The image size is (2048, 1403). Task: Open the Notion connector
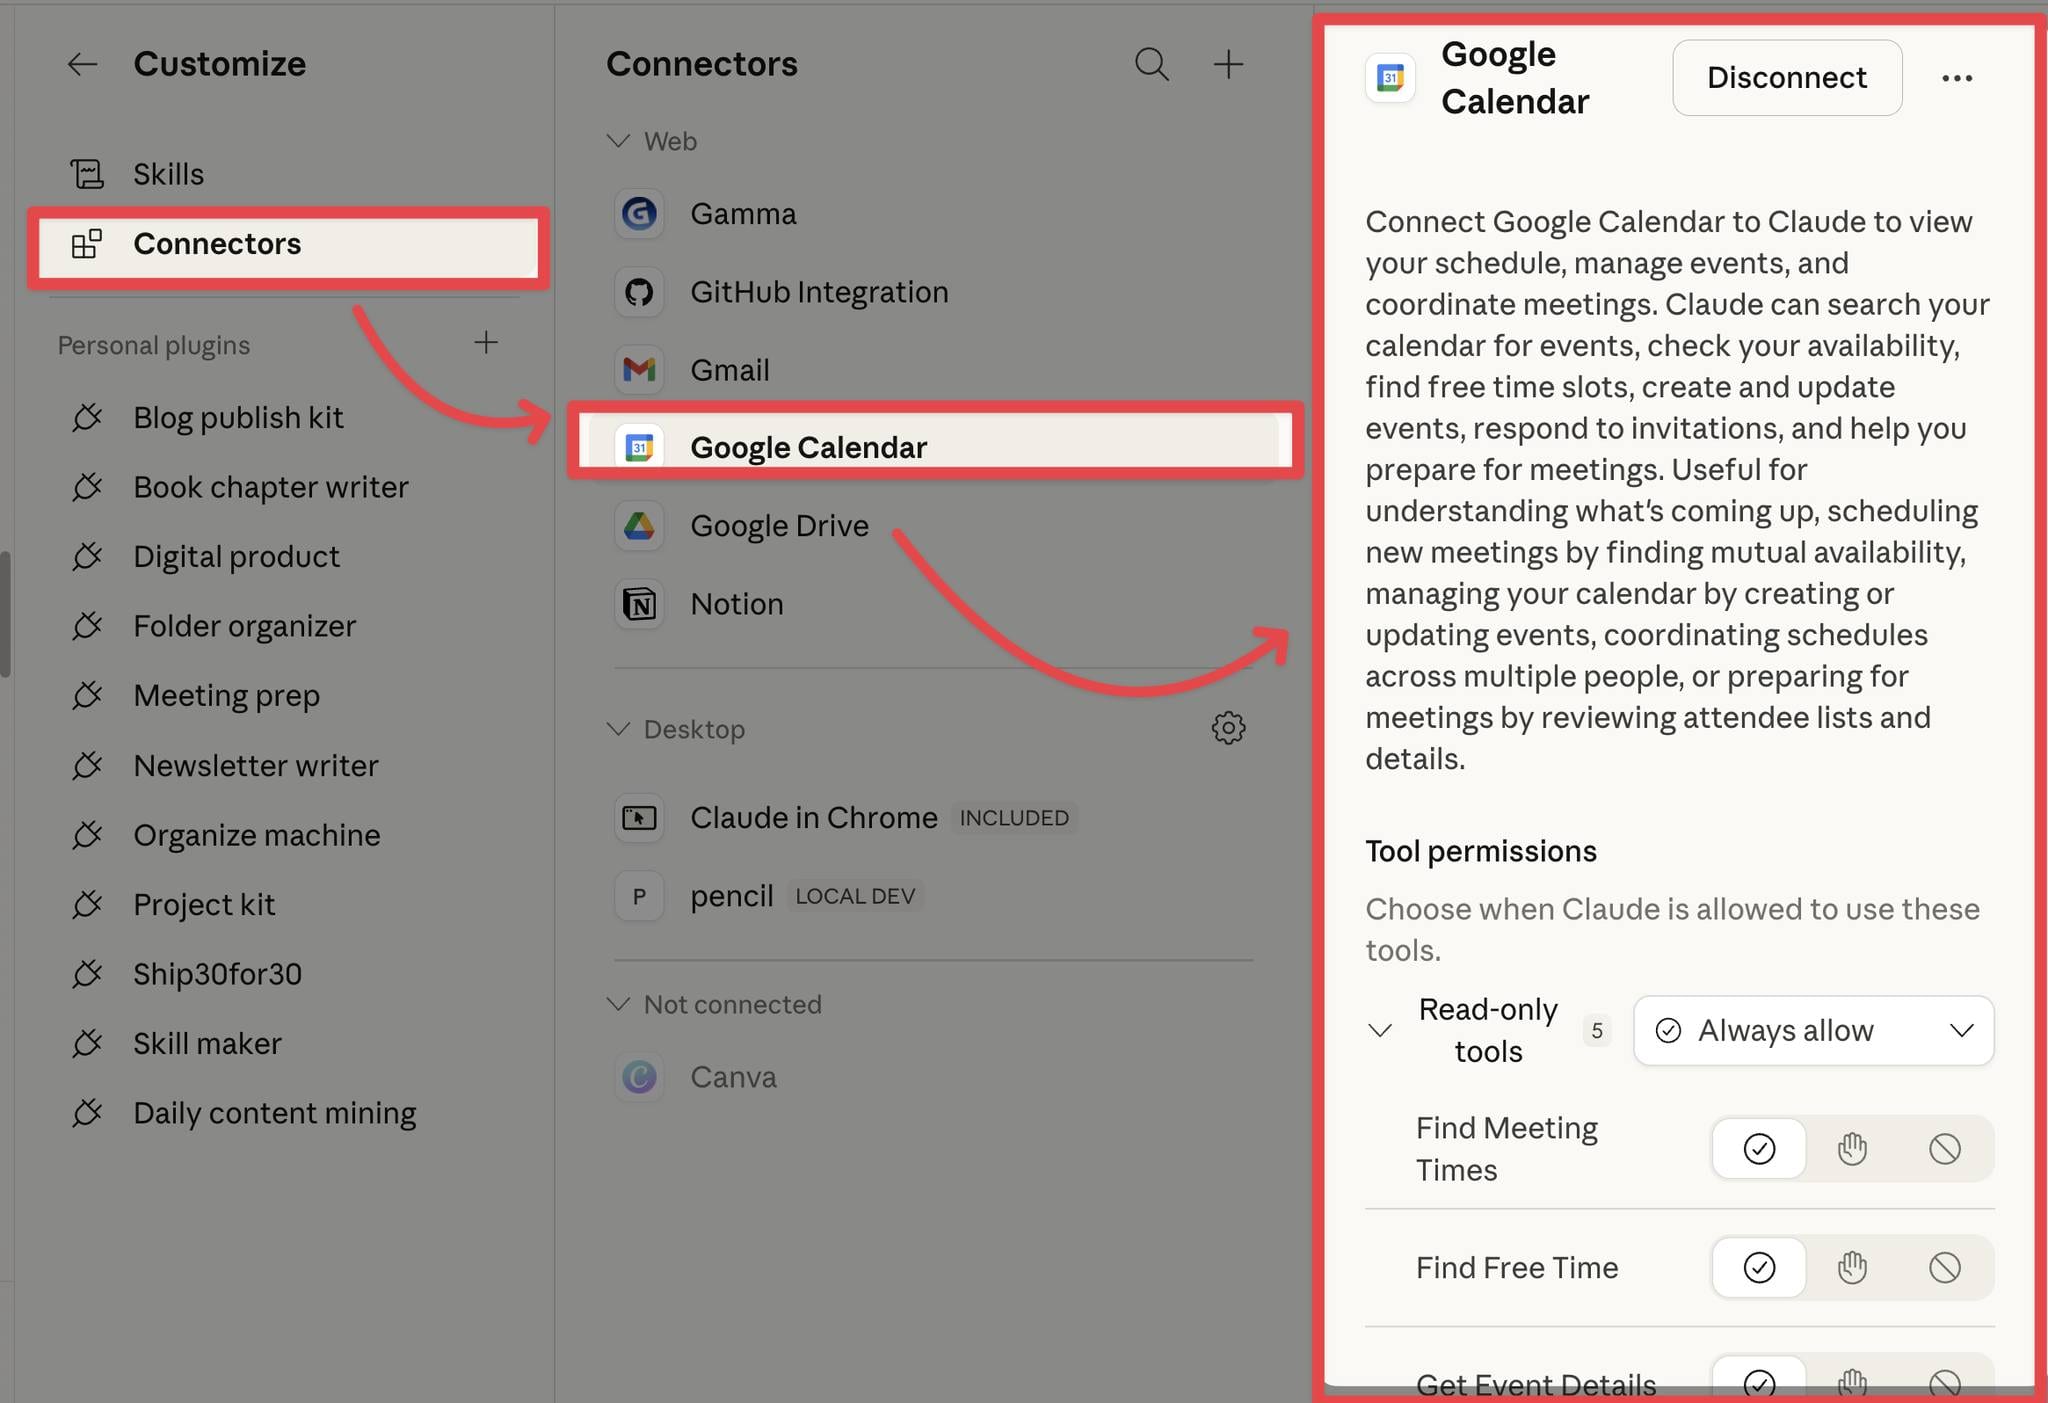point(736,604)
